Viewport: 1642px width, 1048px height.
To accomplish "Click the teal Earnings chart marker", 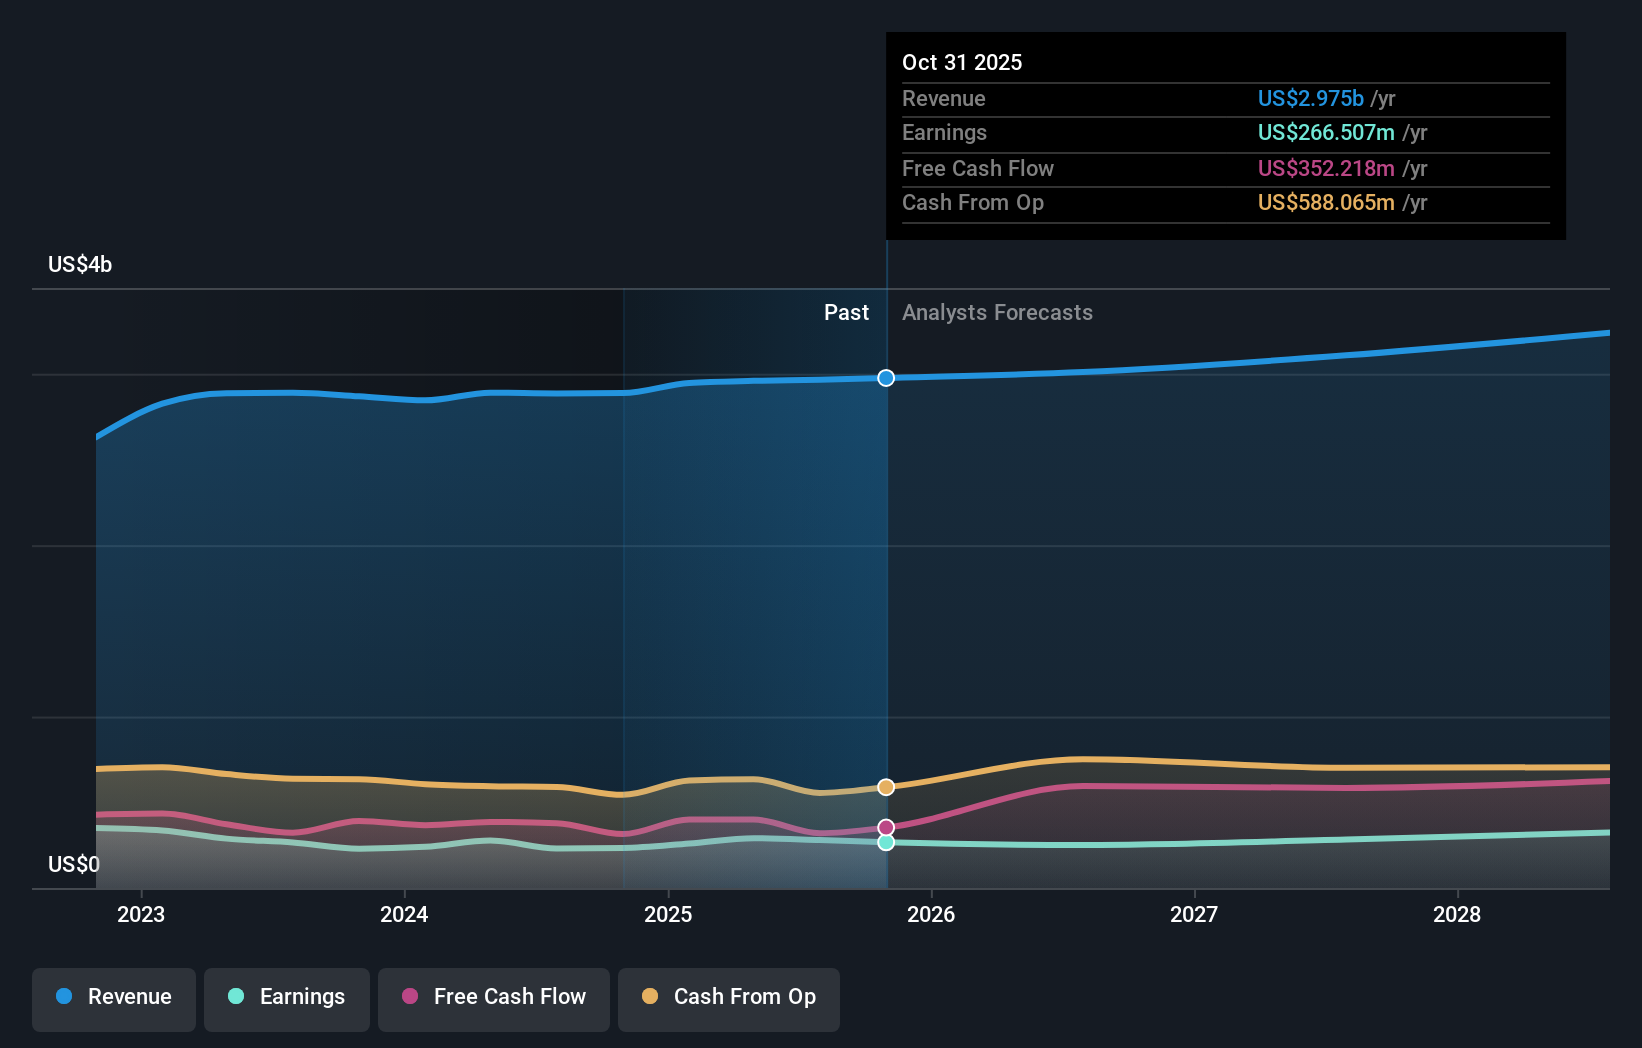I will (x=885, y=842).
